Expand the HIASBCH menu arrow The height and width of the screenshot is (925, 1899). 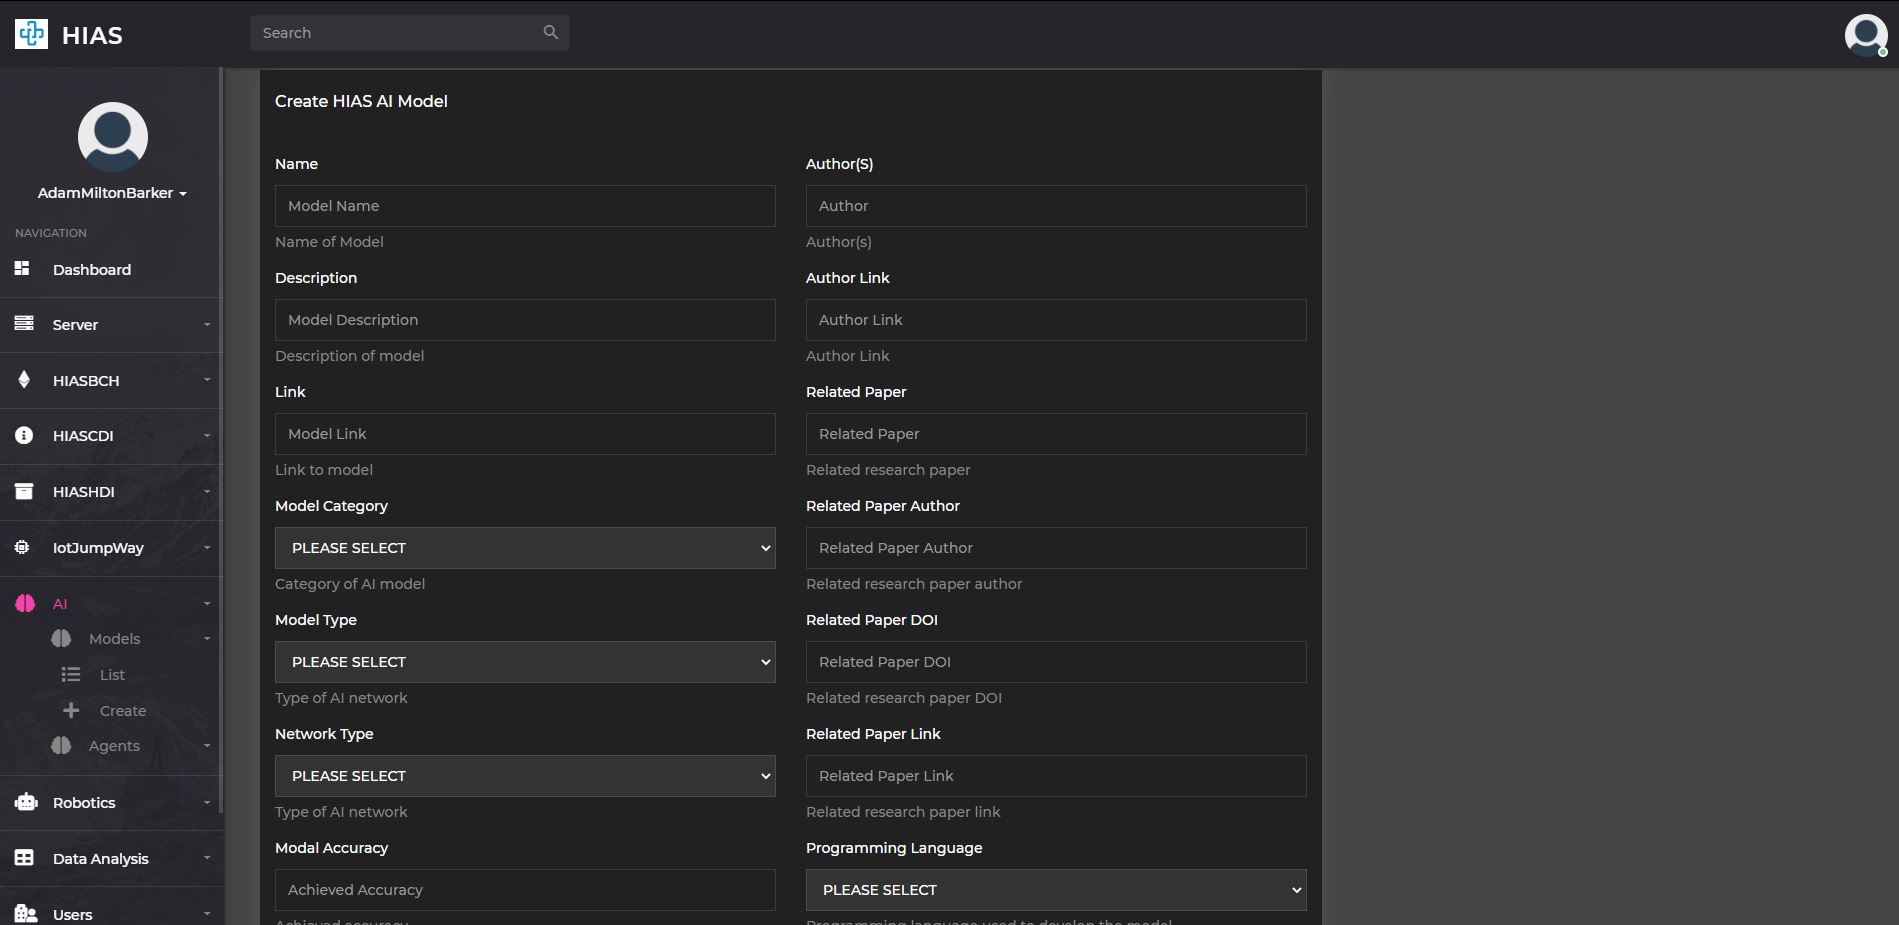pyautogui.click(x=207, y=380)
